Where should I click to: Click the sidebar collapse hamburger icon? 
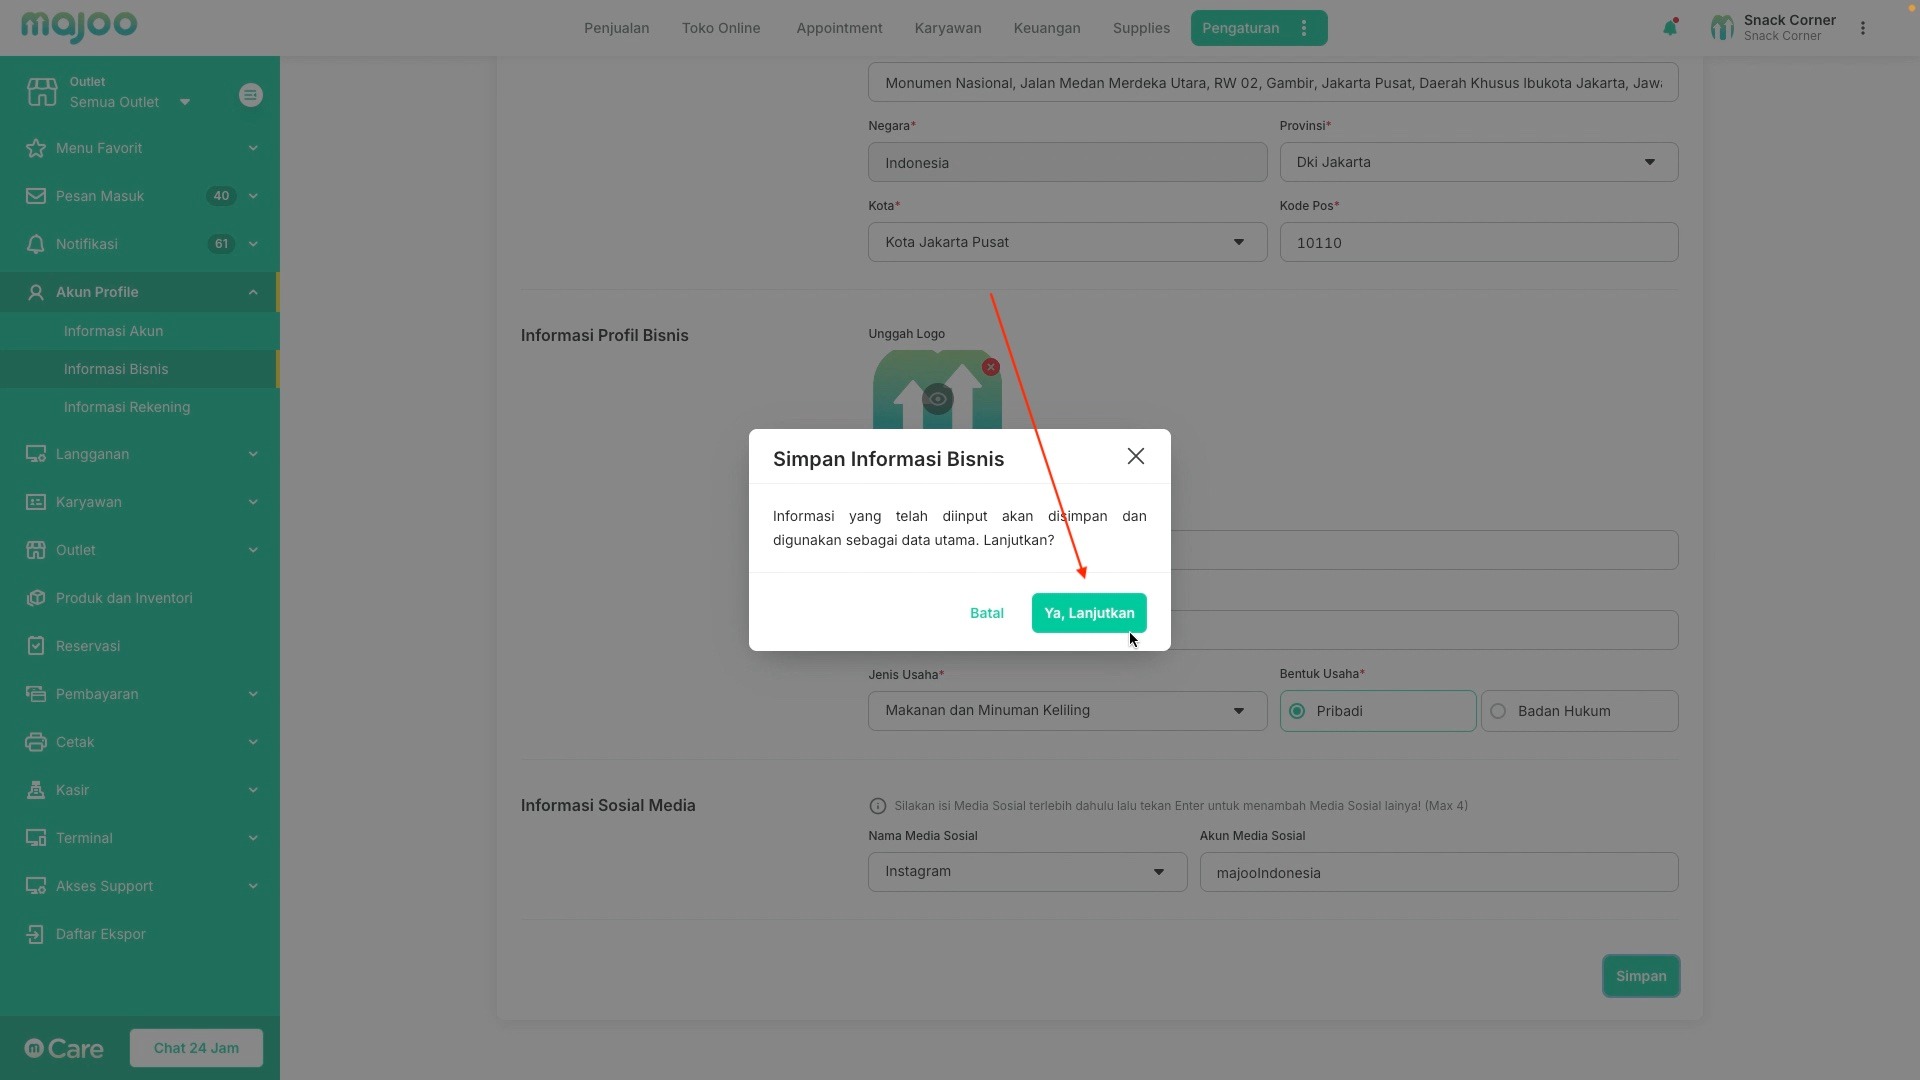[x=251, y=95]
